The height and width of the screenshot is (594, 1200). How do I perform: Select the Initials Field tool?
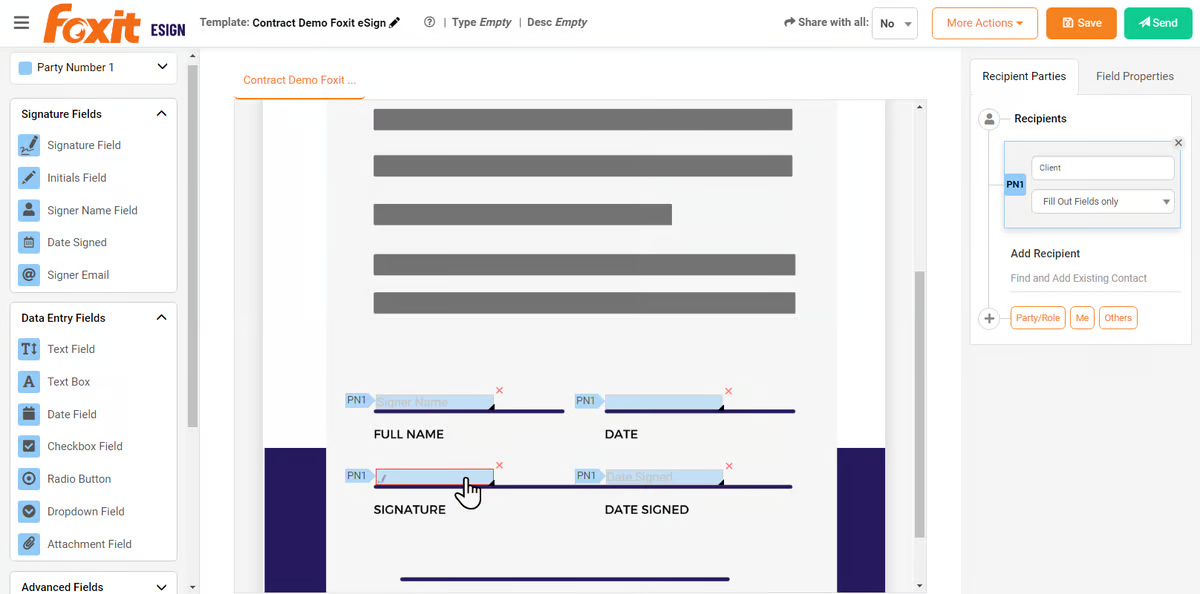point(29,178)
